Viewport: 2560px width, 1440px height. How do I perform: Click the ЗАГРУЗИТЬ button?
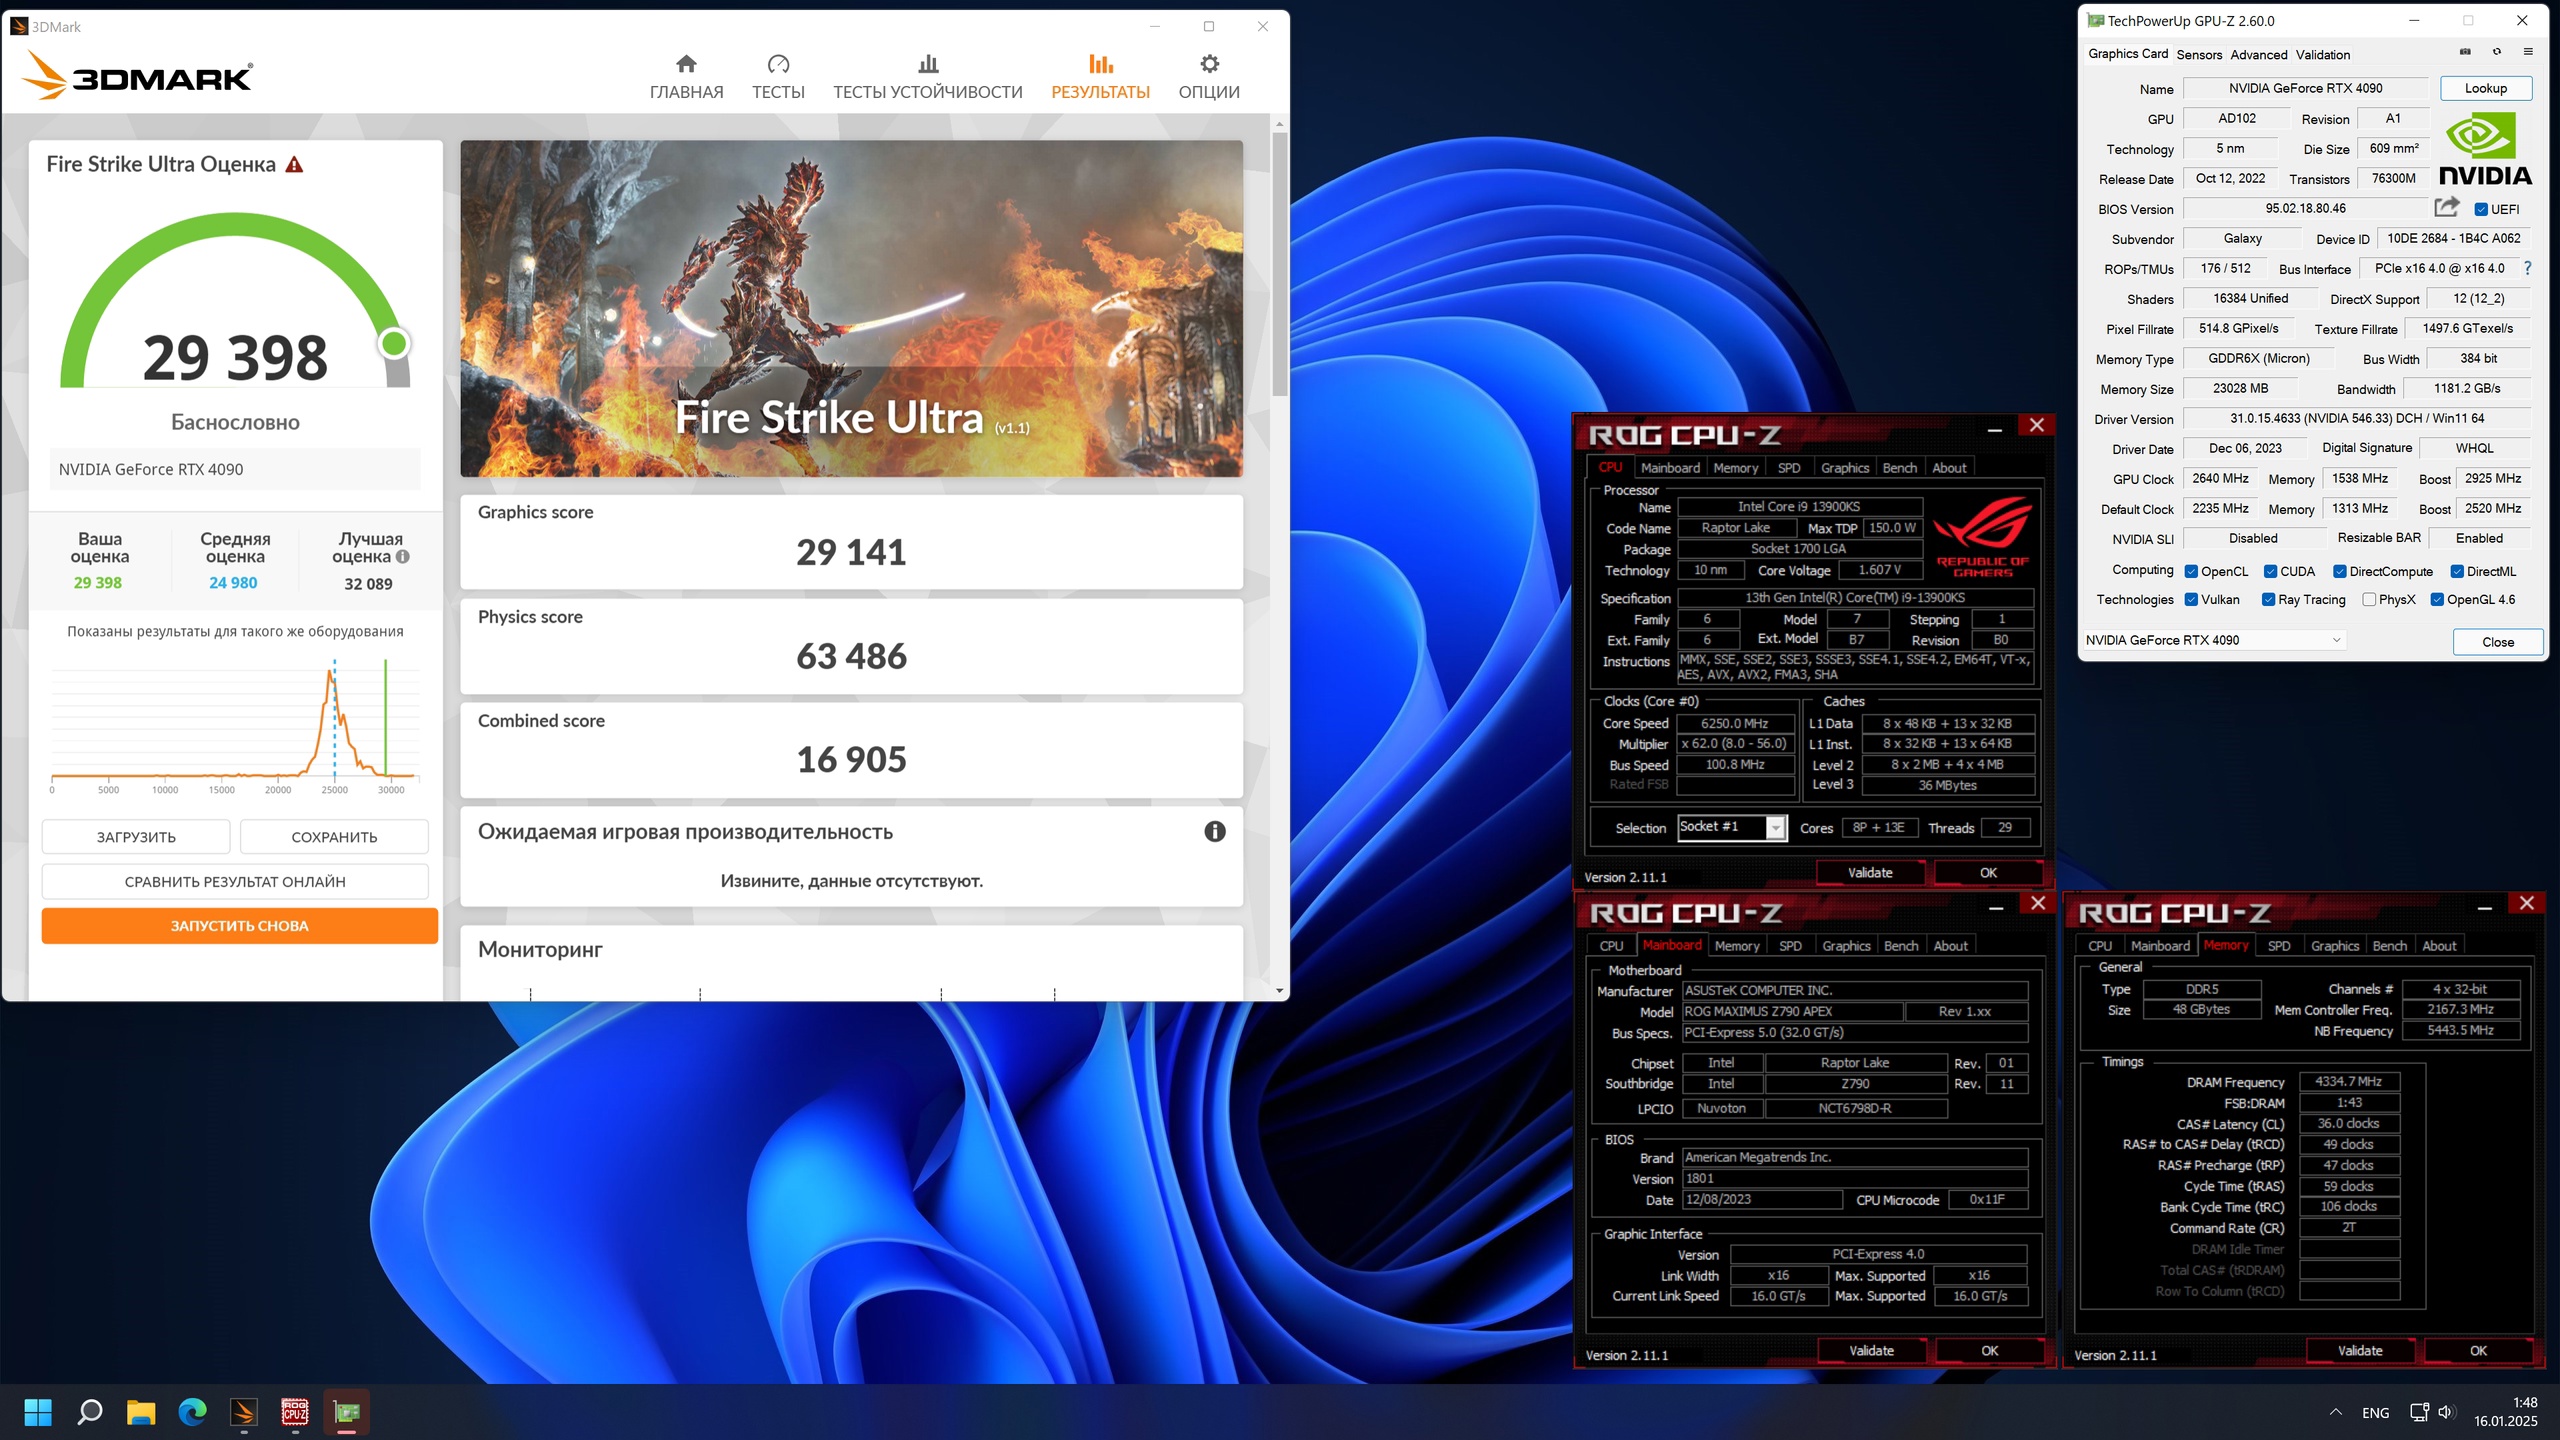coord(136,837)
